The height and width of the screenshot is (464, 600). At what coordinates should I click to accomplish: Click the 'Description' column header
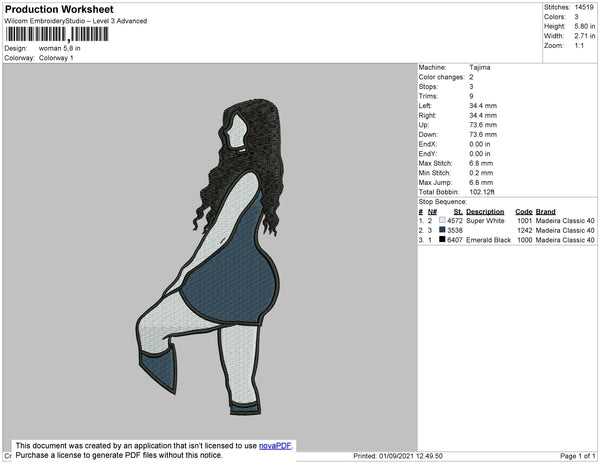(485, 212)
